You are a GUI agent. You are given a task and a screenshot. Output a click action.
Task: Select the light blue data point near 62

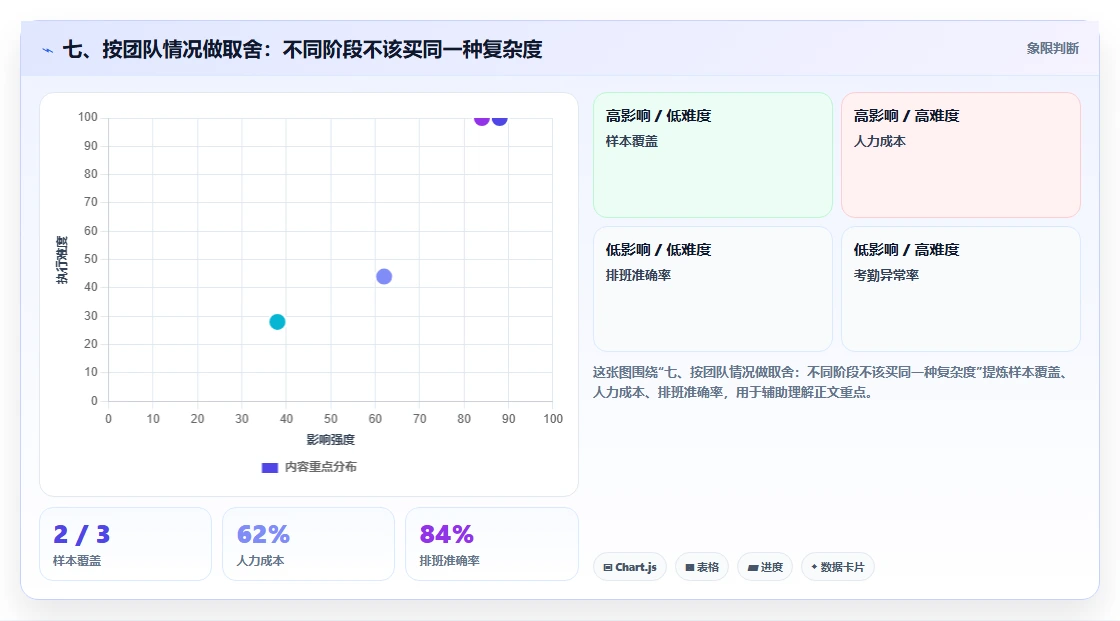click(384, 277)
